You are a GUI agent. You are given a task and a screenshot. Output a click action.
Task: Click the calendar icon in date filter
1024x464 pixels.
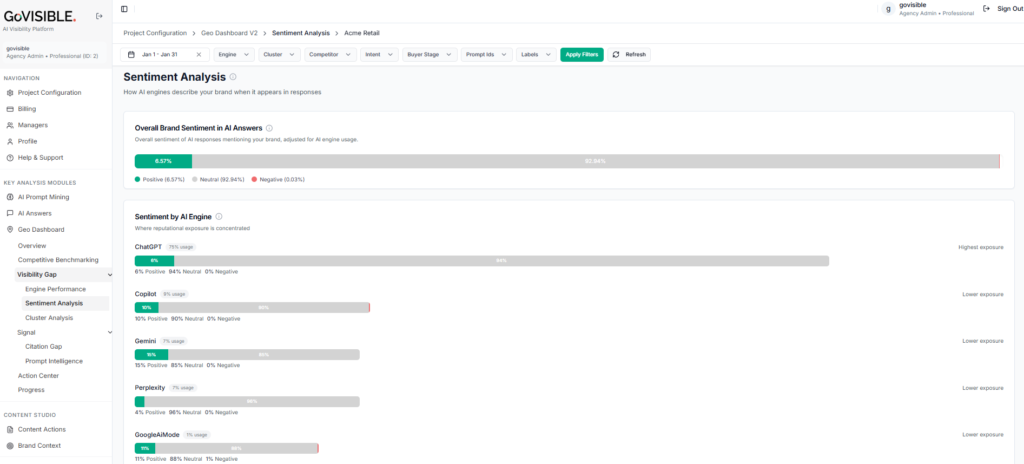(131, 54)
